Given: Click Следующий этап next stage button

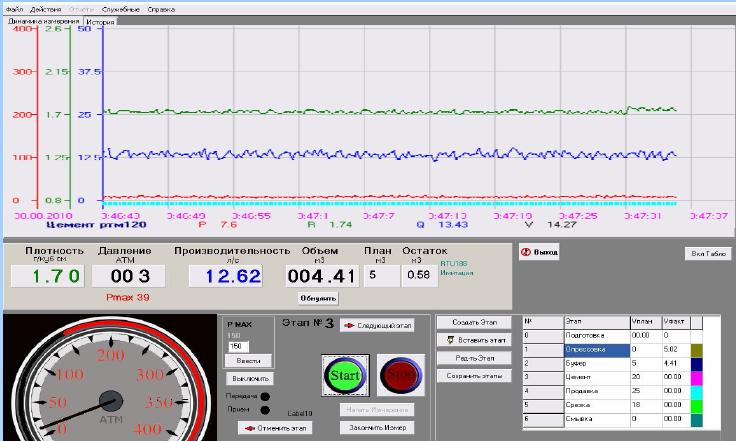Looking at the screenshot, I should coord(377,325).
